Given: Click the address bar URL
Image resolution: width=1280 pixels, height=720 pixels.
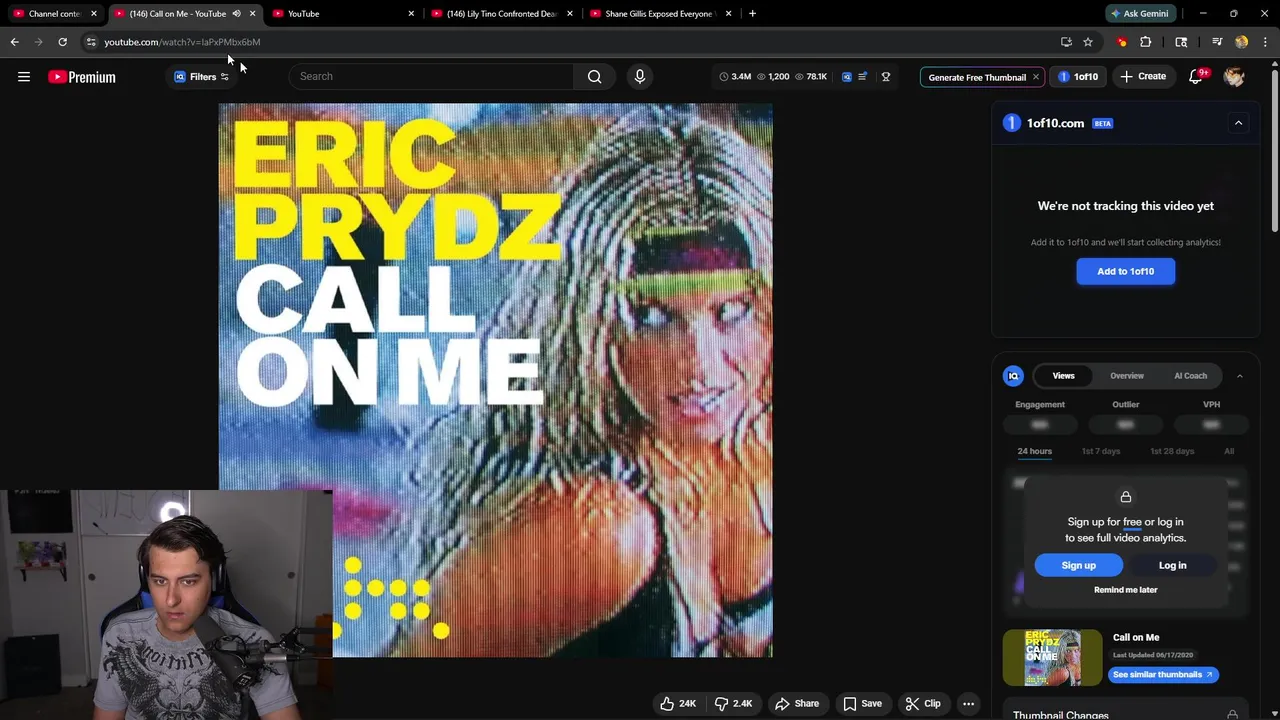Looking at the screenshot, I should coord(182,42).
